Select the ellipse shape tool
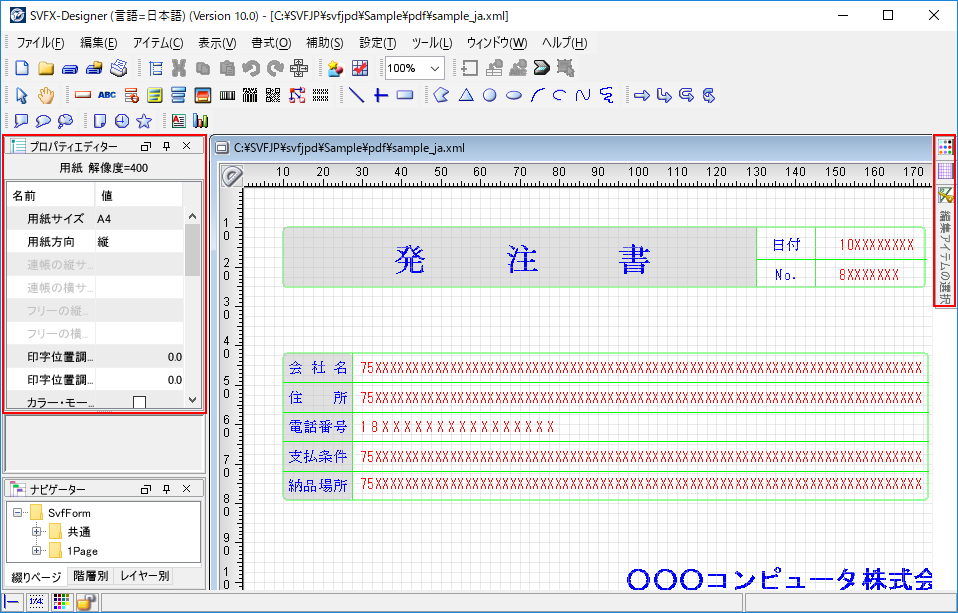This screenshot has width=958, height=613. [514, 95]
